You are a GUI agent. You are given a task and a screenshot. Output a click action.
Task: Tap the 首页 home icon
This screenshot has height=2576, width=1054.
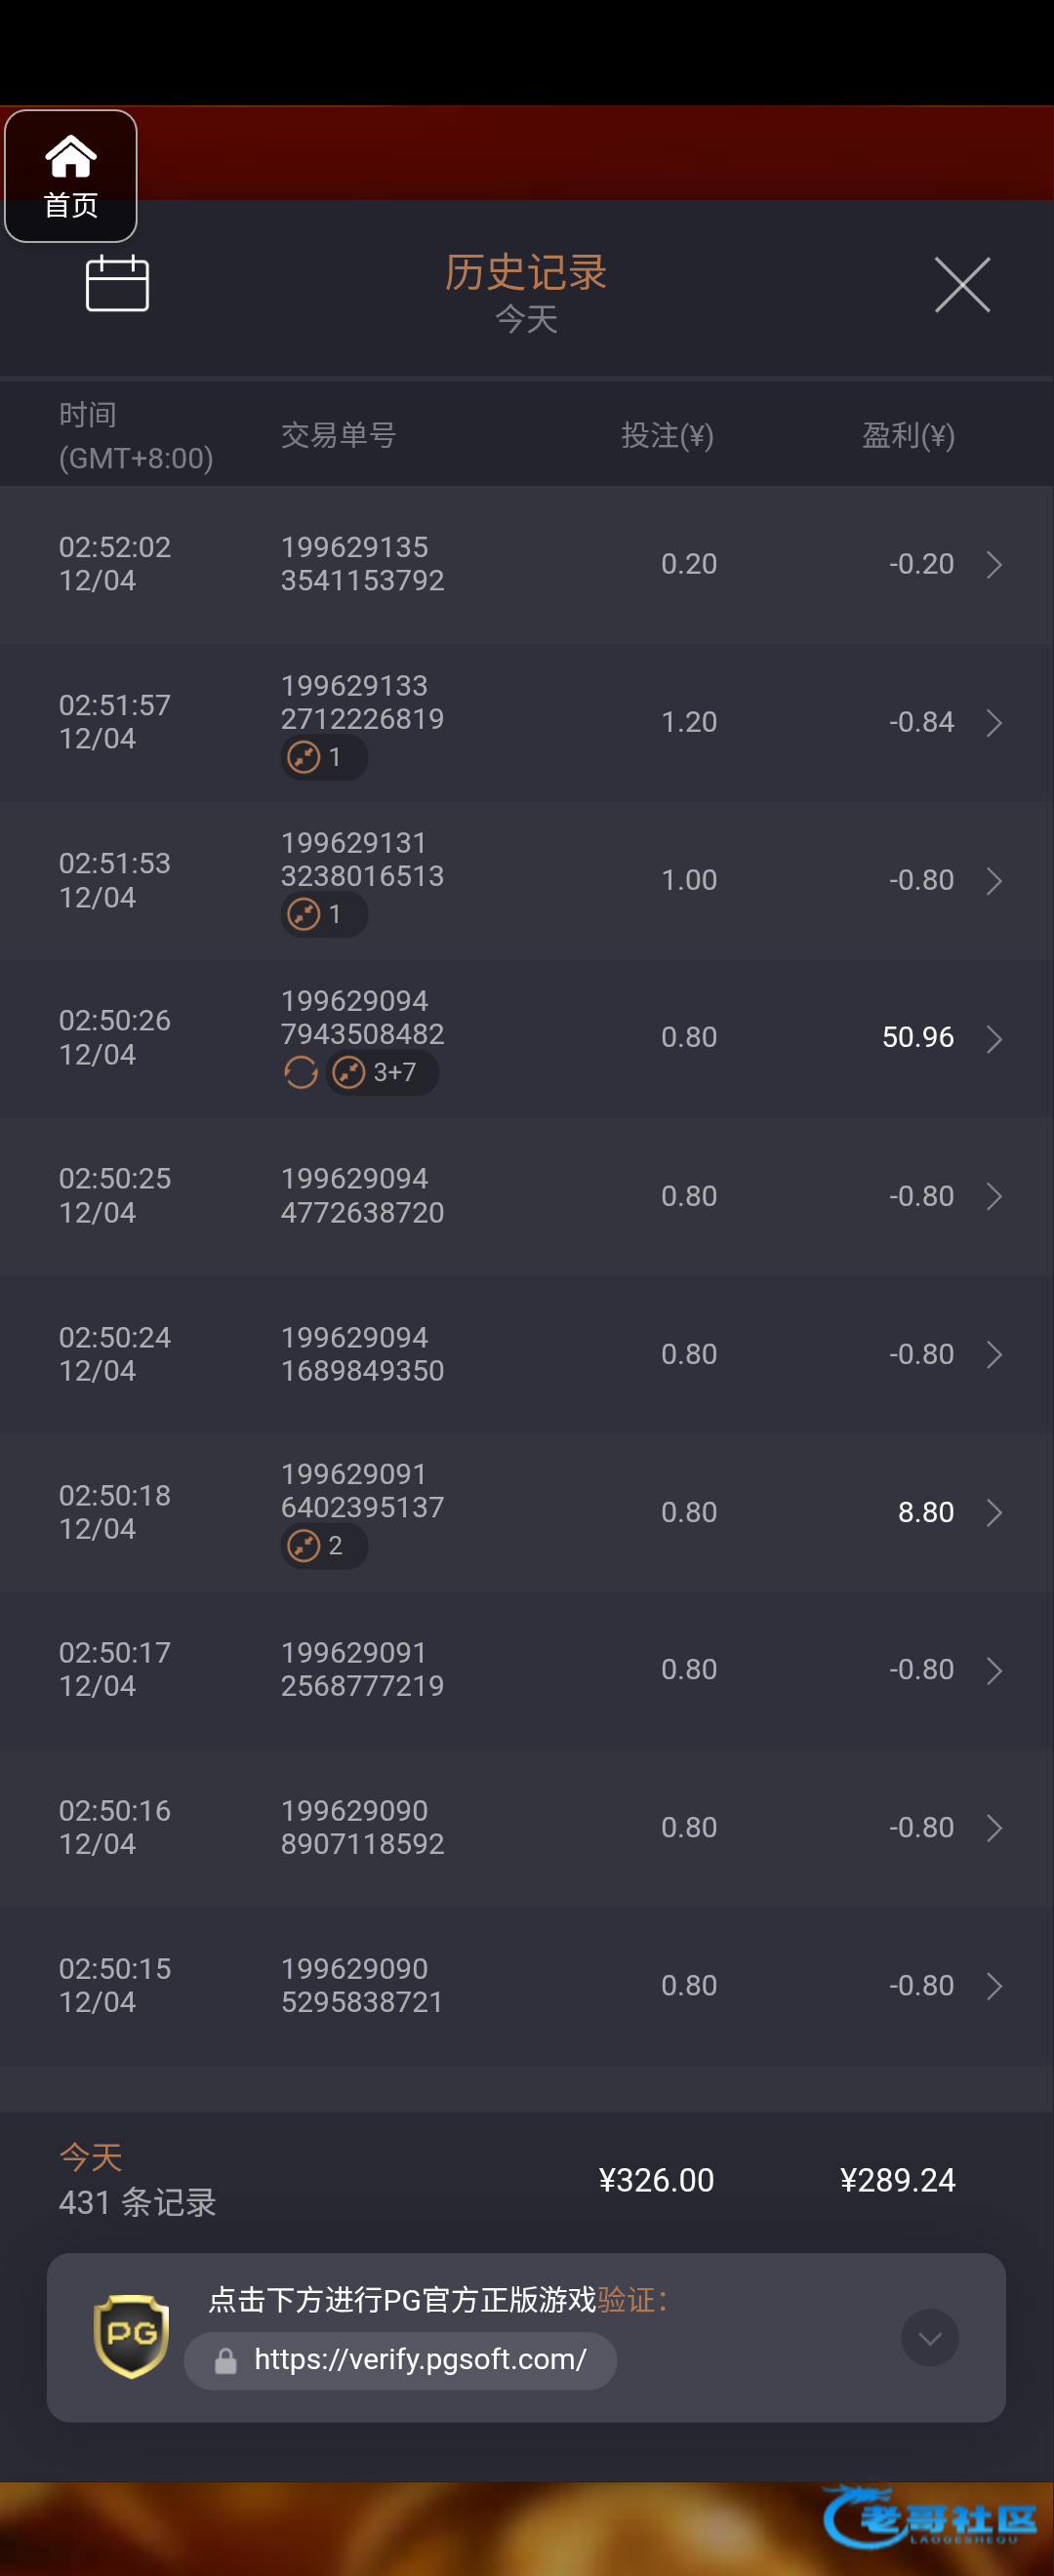point(70,175)
